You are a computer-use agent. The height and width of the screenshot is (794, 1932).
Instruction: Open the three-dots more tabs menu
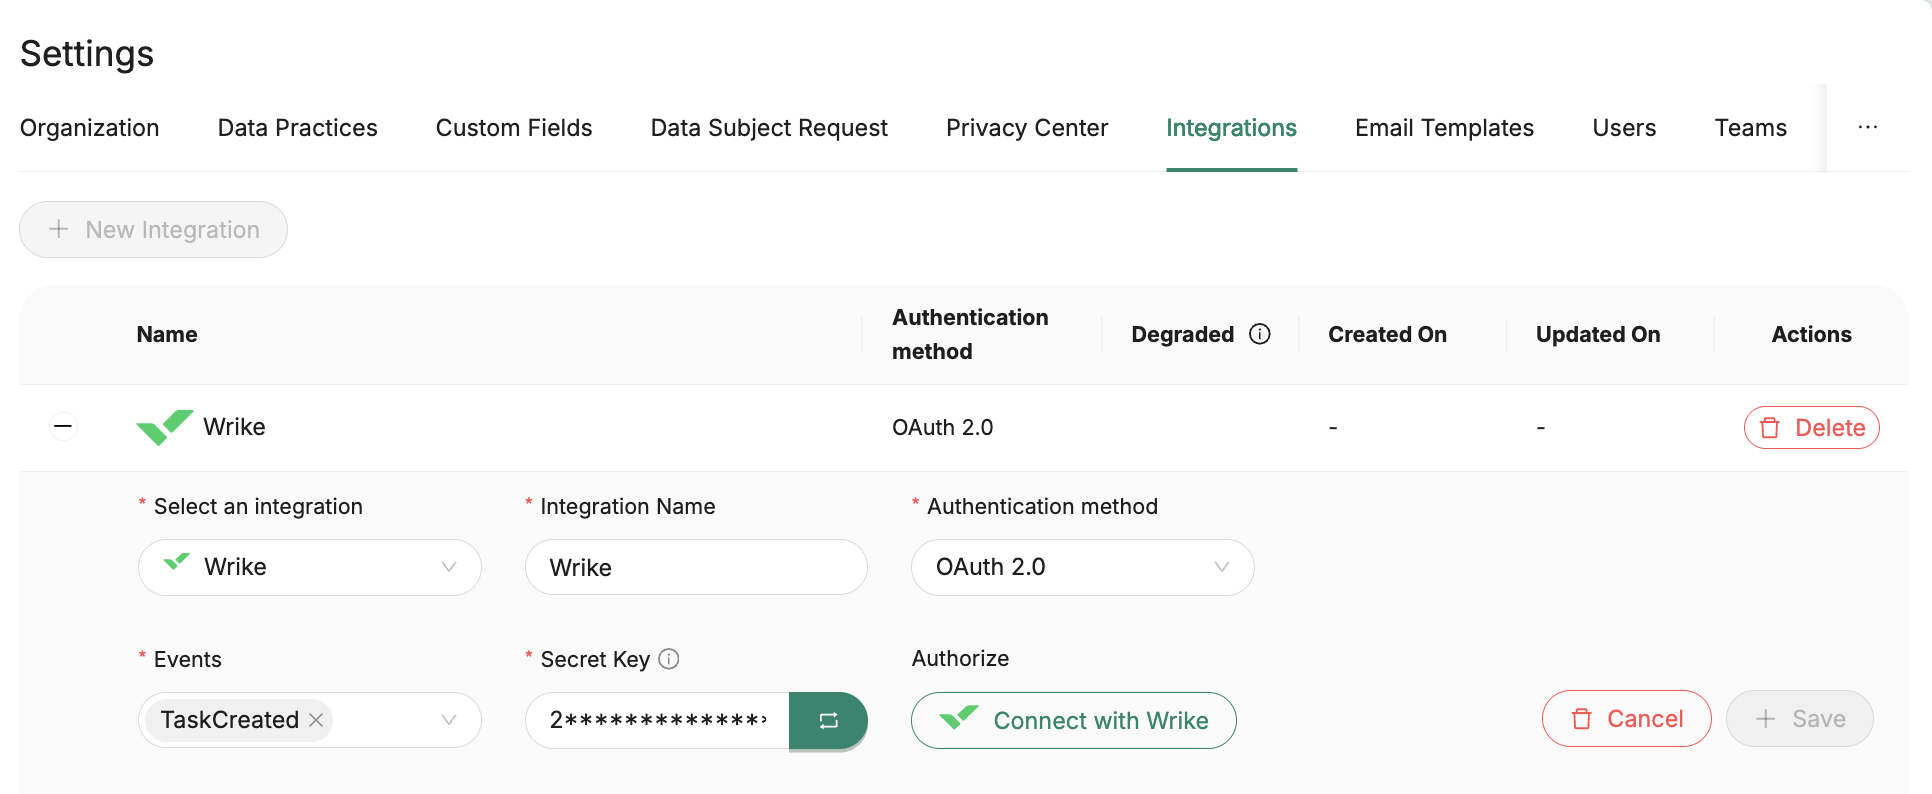point(1867,128)
